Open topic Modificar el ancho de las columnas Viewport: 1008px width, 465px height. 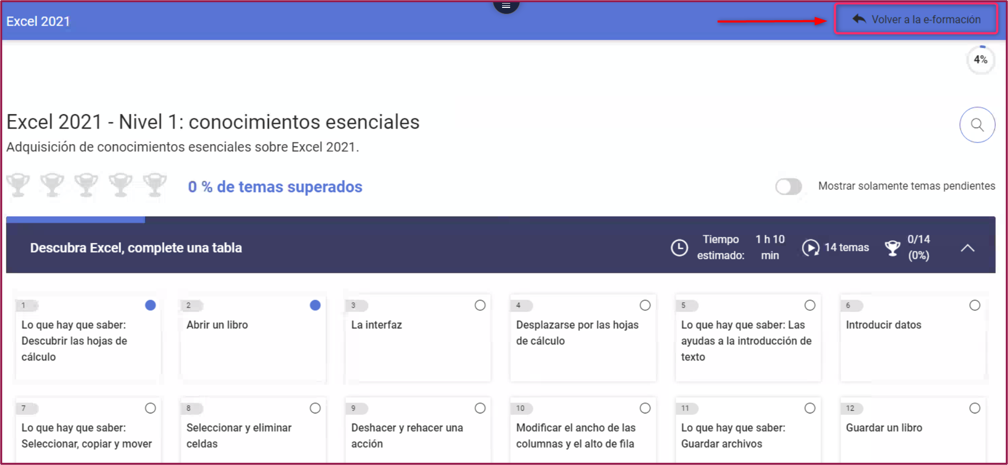click(583, 430)
